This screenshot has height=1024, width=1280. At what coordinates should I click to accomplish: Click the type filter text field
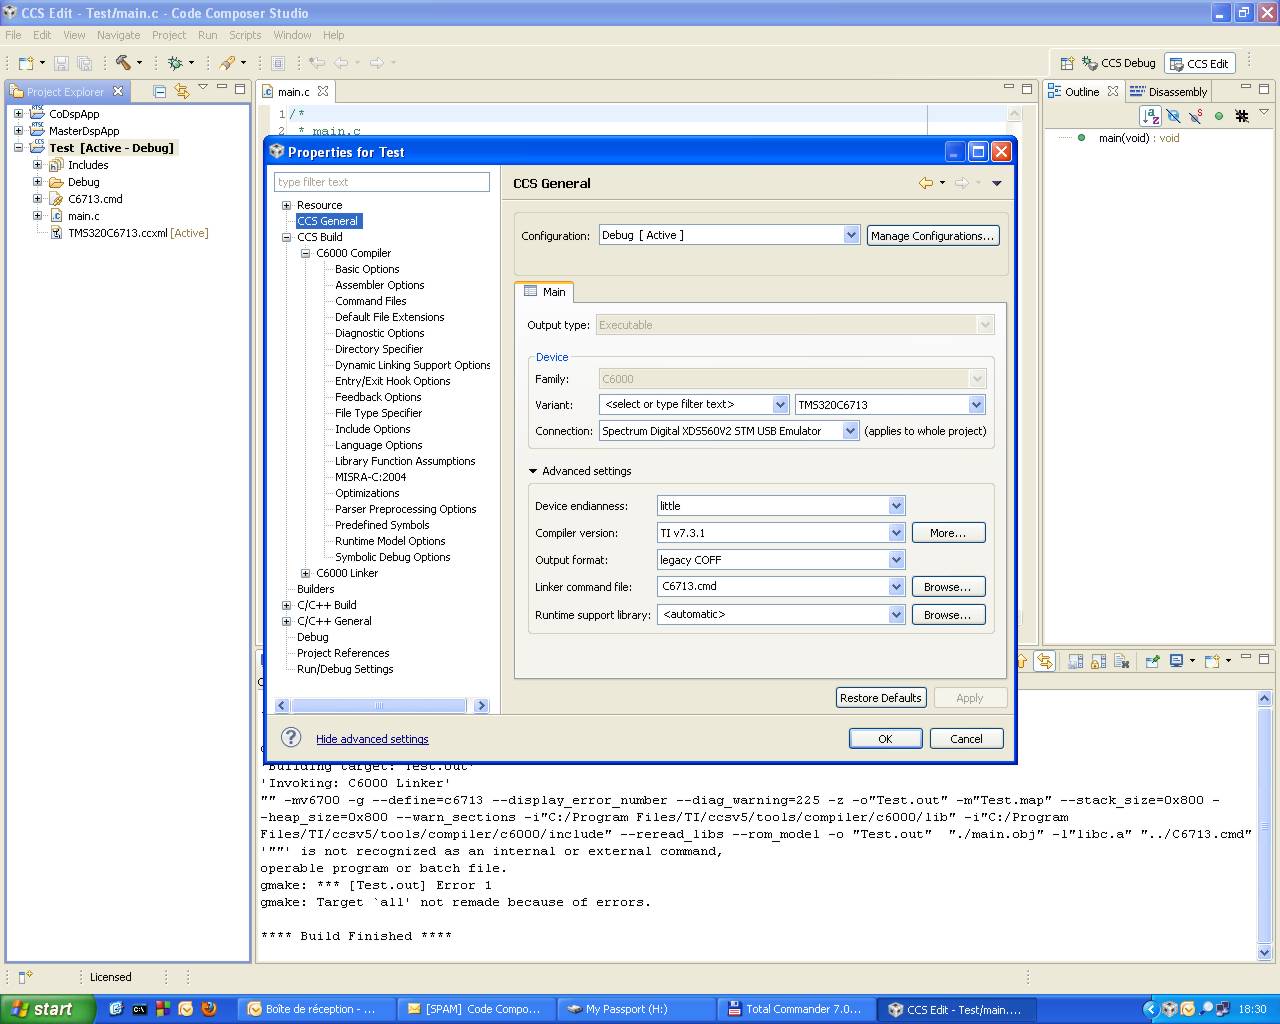(x=382, y=182)
